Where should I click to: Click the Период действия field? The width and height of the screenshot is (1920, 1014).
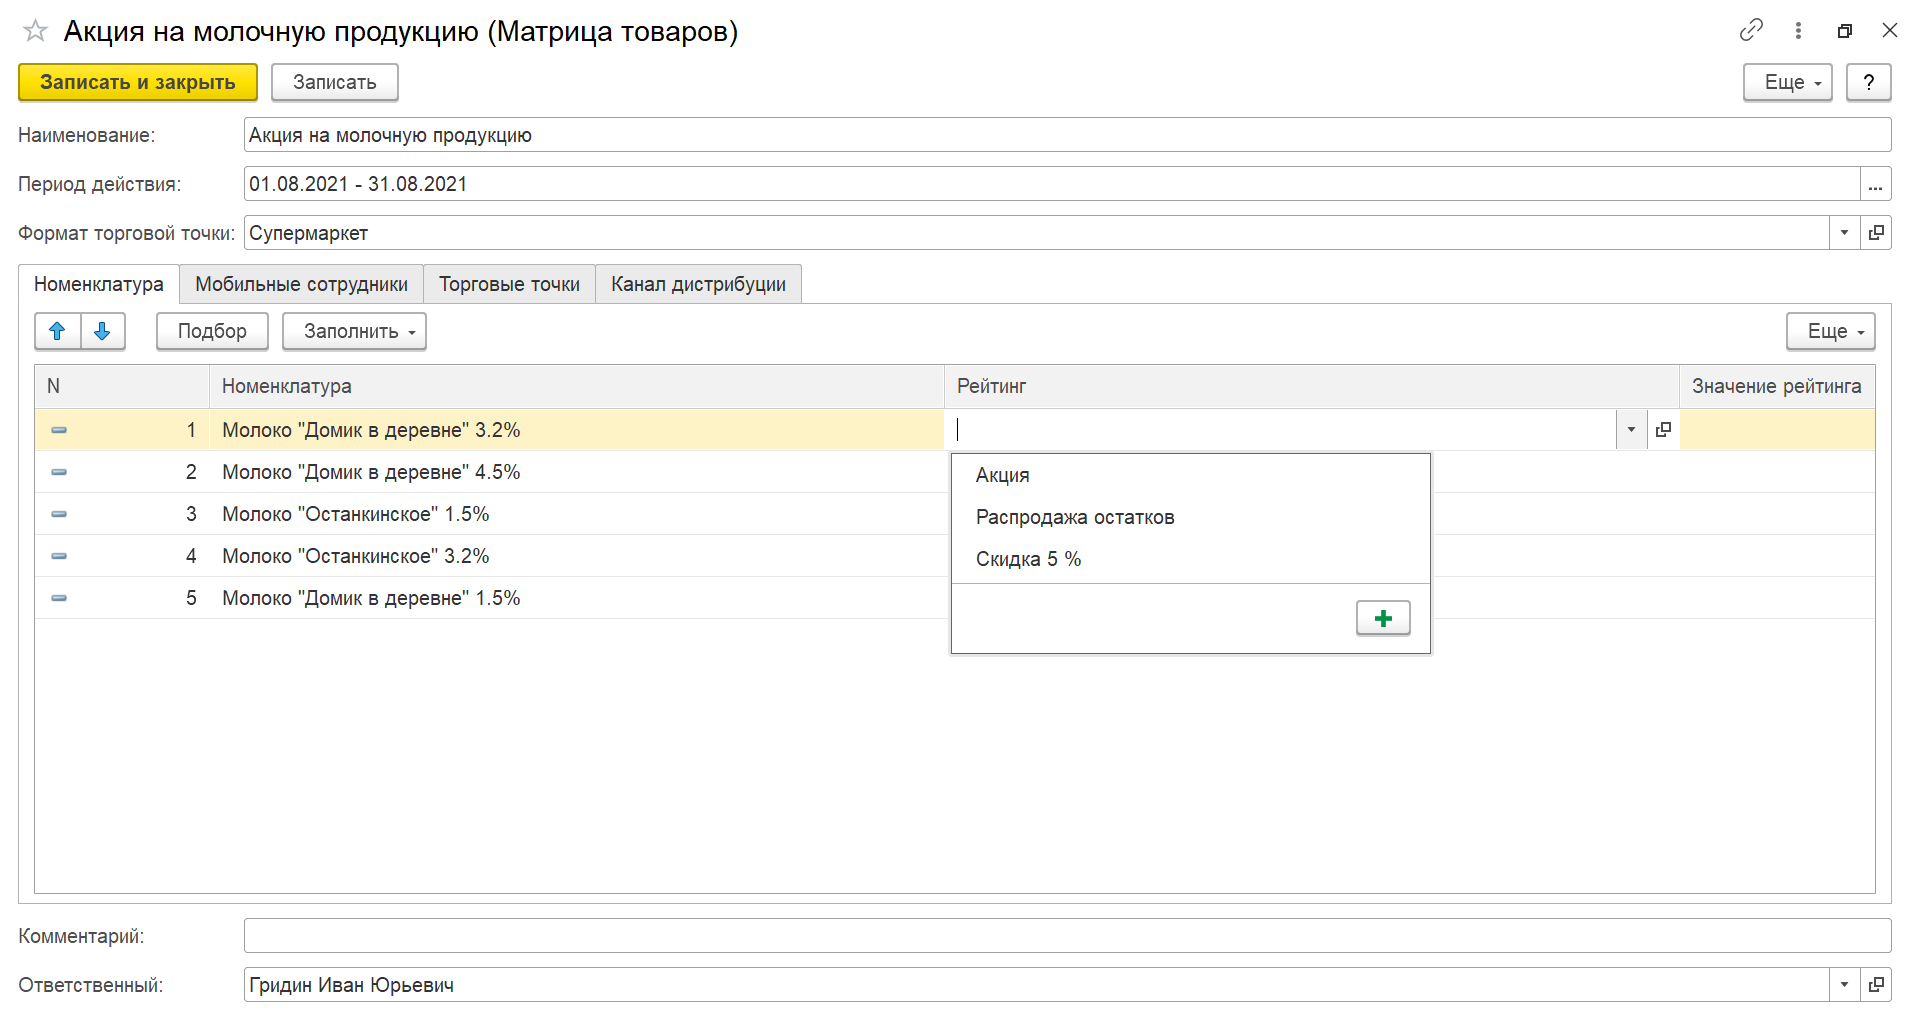(x=1052, y=184)
